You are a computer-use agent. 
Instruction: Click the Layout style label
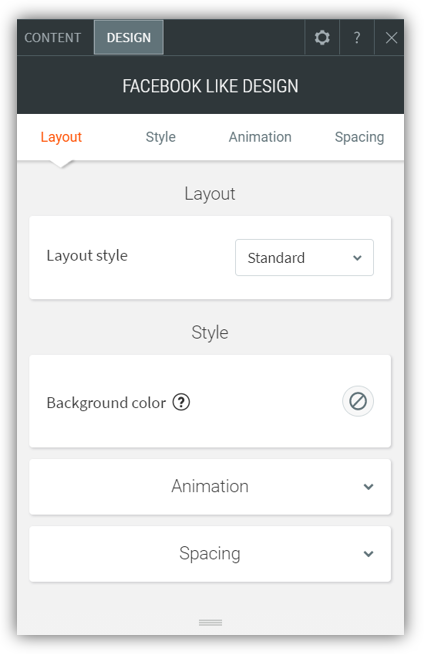[87, 256]
